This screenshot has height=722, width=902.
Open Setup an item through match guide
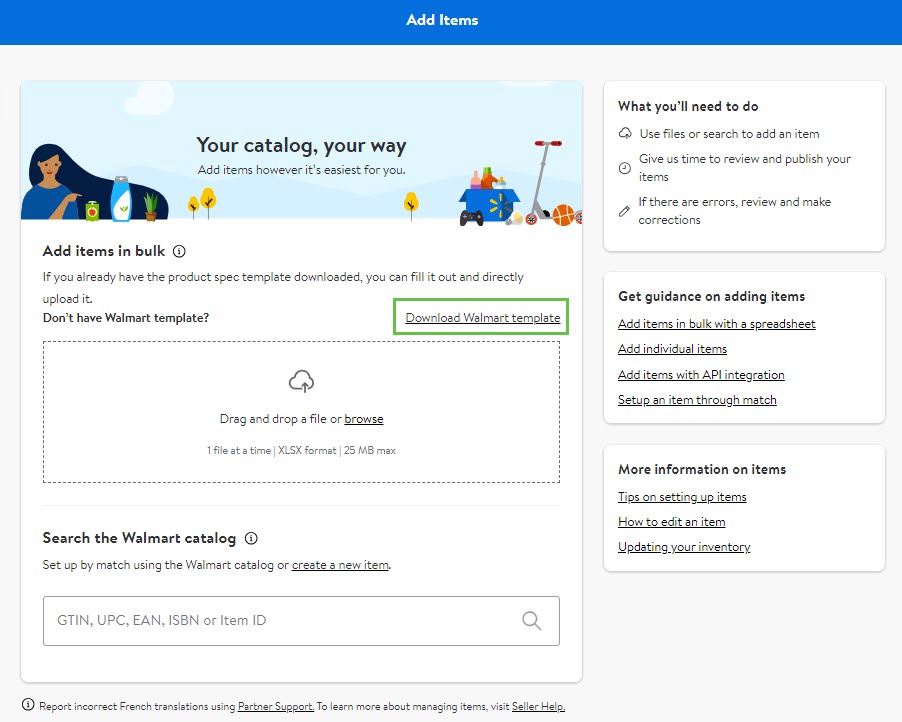pos(697,400)
